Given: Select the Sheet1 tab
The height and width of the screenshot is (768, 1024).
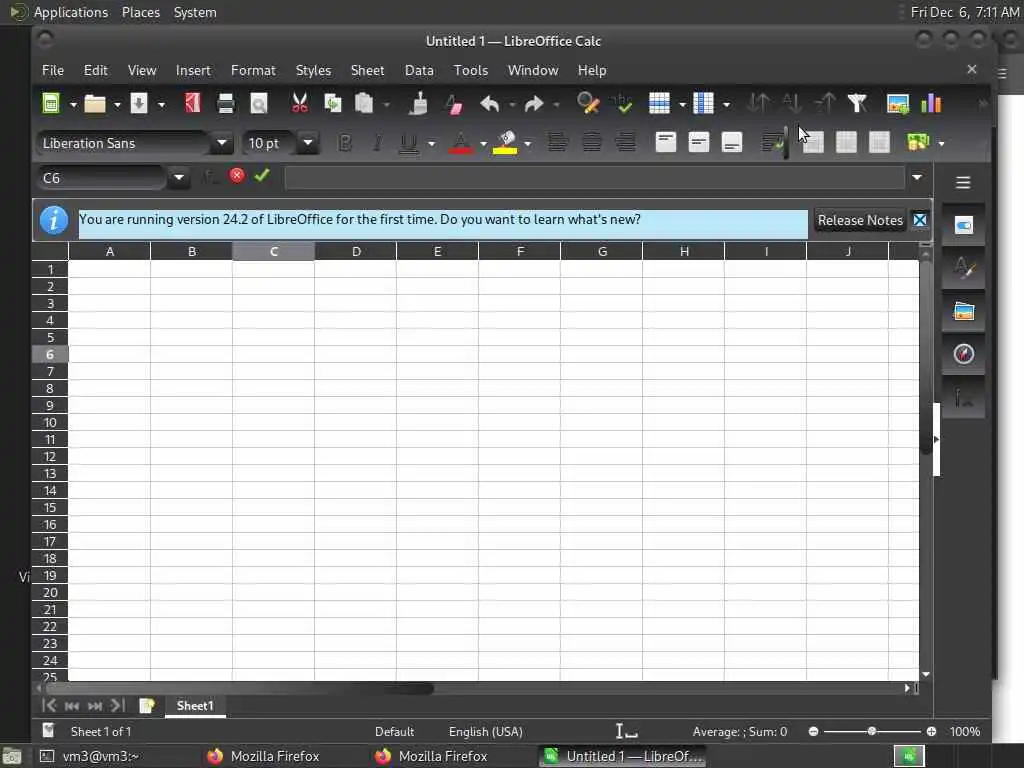Looking at the screenshot, I should click(x=195, y=705).
